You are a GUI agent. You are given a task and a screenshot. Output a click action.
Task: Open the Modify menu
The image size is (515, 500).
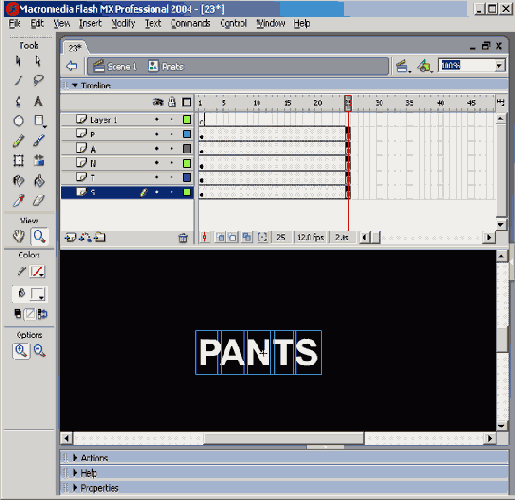pos(123,23)
